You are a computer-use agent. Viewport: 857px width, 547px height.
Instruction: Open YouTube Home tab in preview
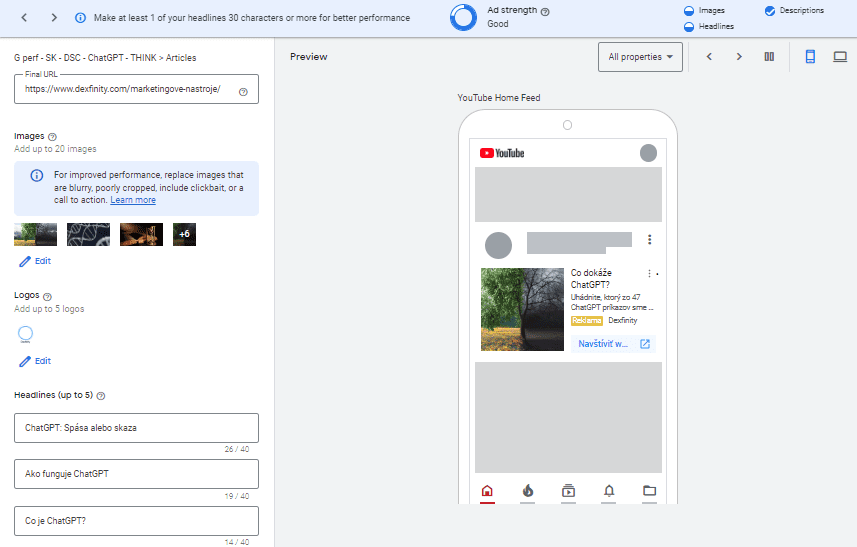pos(487,491)
